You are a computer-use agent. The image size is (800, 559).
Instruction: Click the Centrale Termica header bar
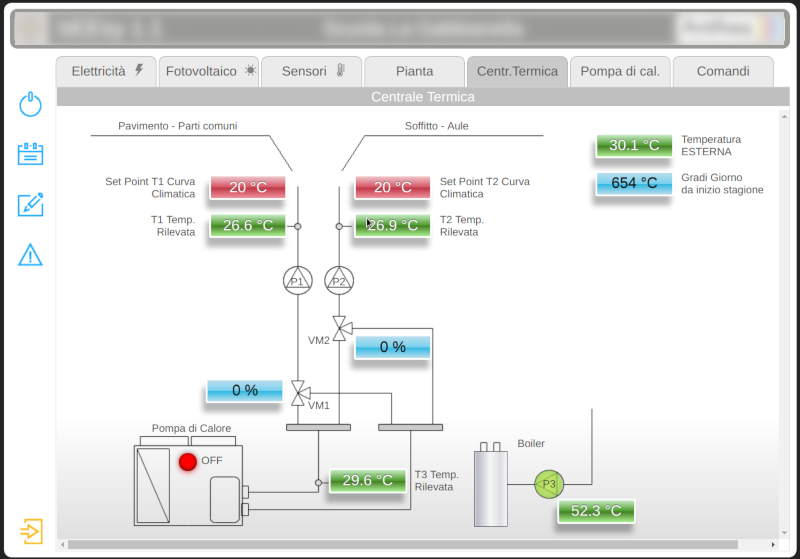[x=423, y=97]
